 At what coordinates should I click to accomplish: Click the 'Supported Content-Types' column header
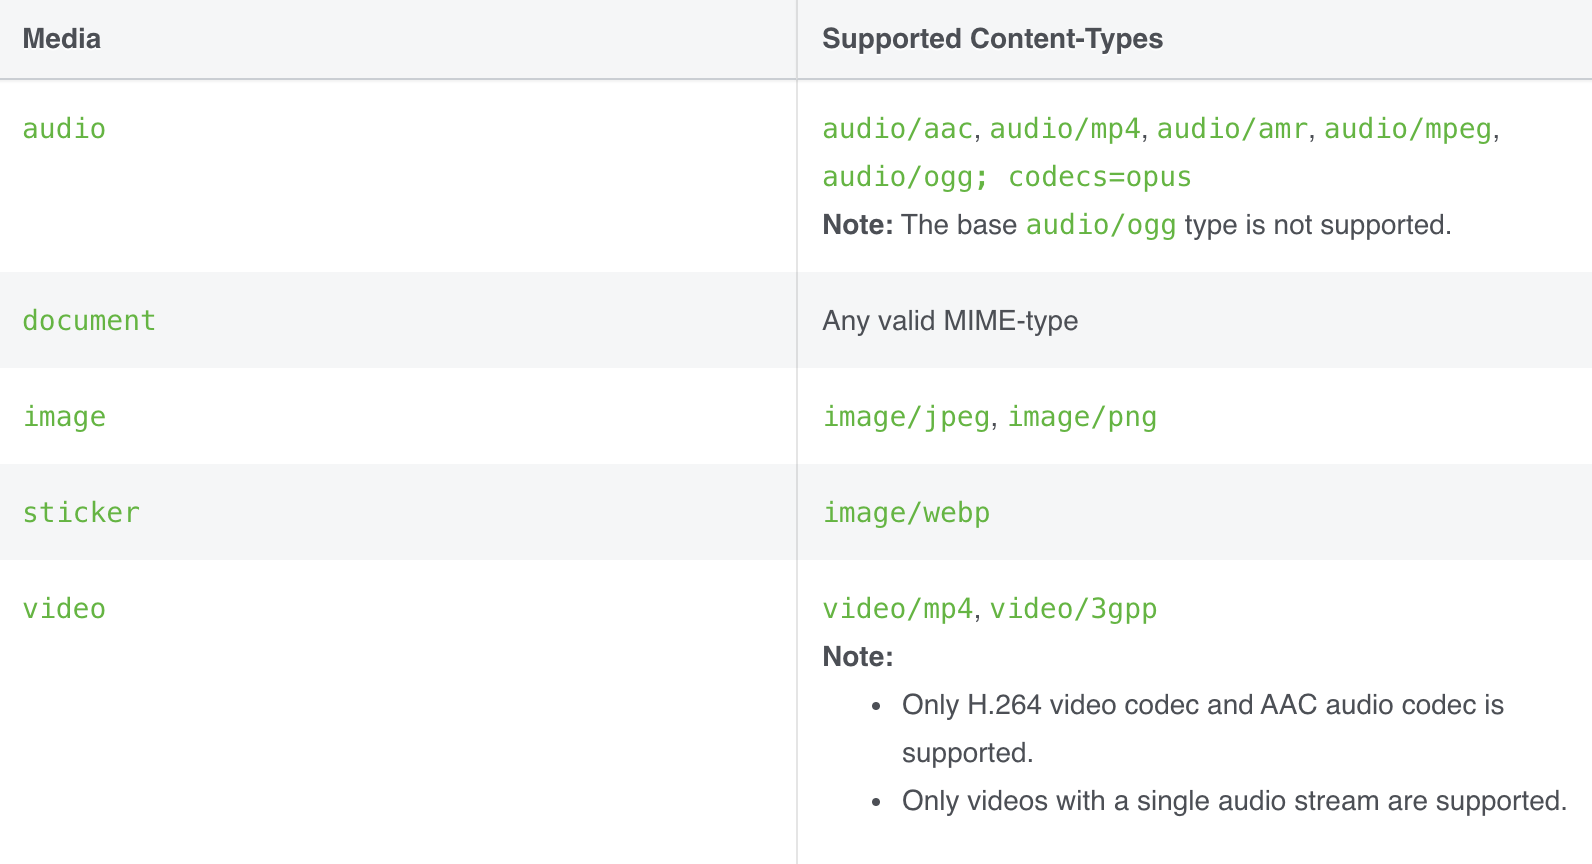tap(992, 39)
